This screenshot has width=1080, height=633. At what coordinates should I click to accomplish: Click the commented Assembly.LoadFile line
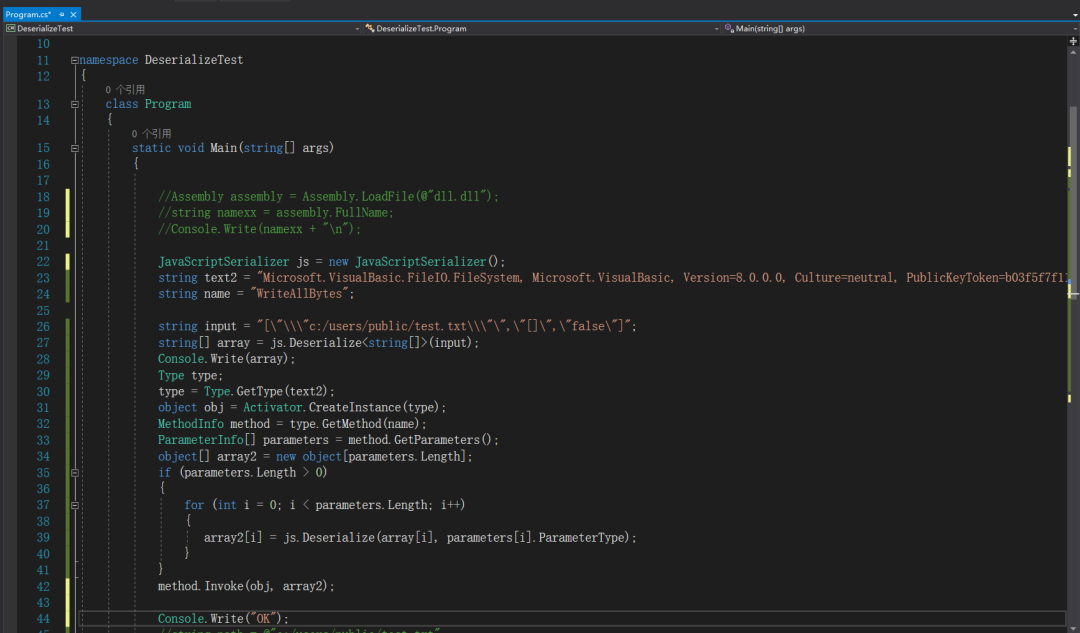(328, 197)
